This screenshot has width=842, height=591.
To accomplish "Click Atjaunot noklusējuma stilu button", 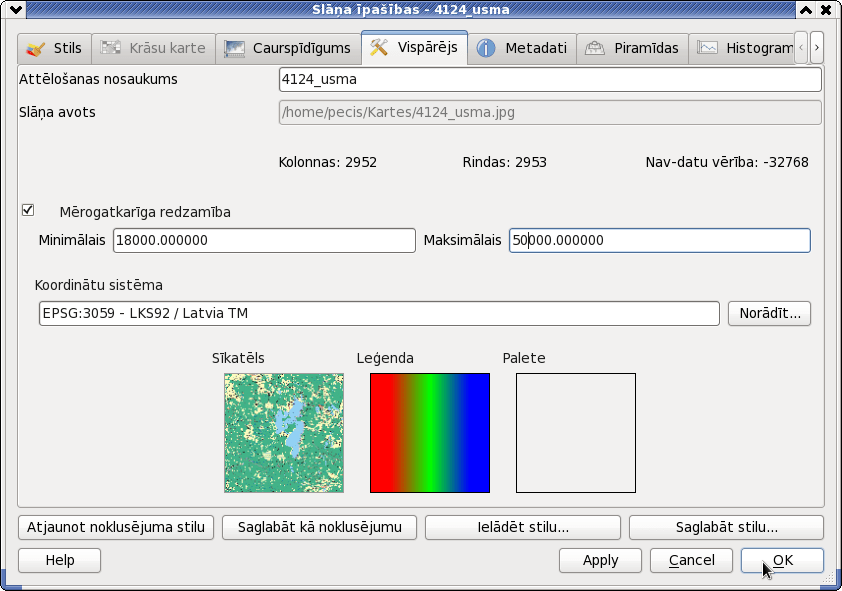I will pos(116,528).
